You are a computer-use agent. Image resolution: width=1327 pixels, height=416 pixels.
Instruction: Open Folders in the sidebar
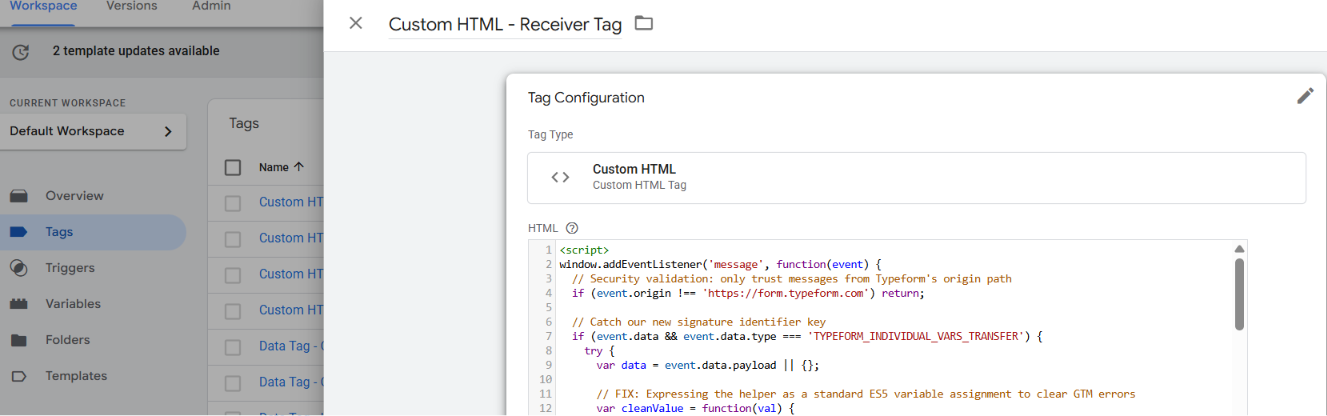[x=67, y=340]
